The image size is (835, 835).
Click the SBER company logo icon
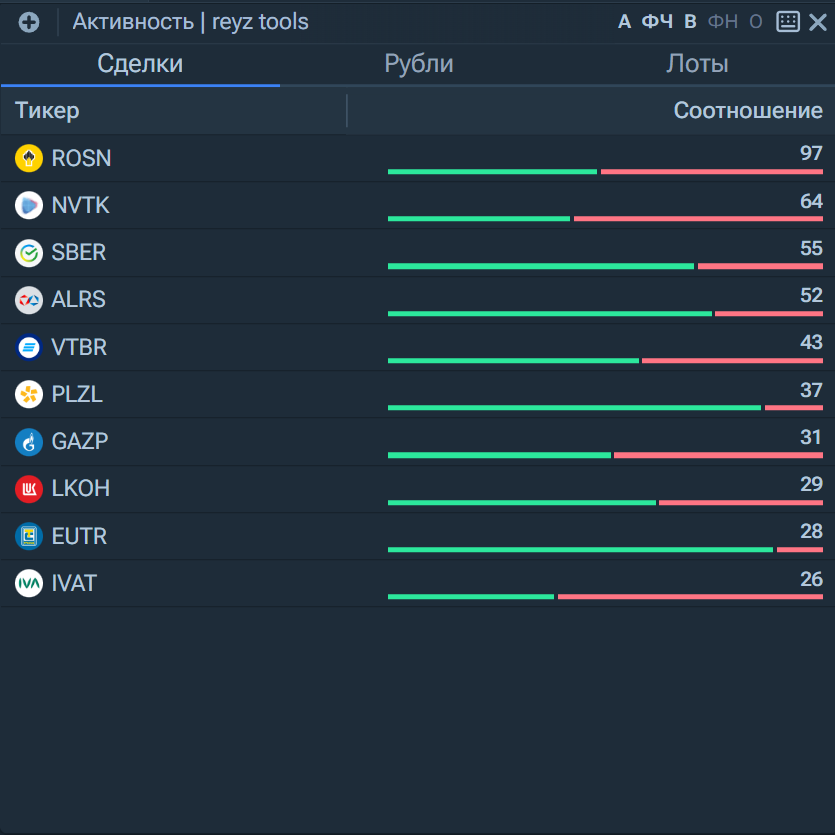(x=29, y=252)
